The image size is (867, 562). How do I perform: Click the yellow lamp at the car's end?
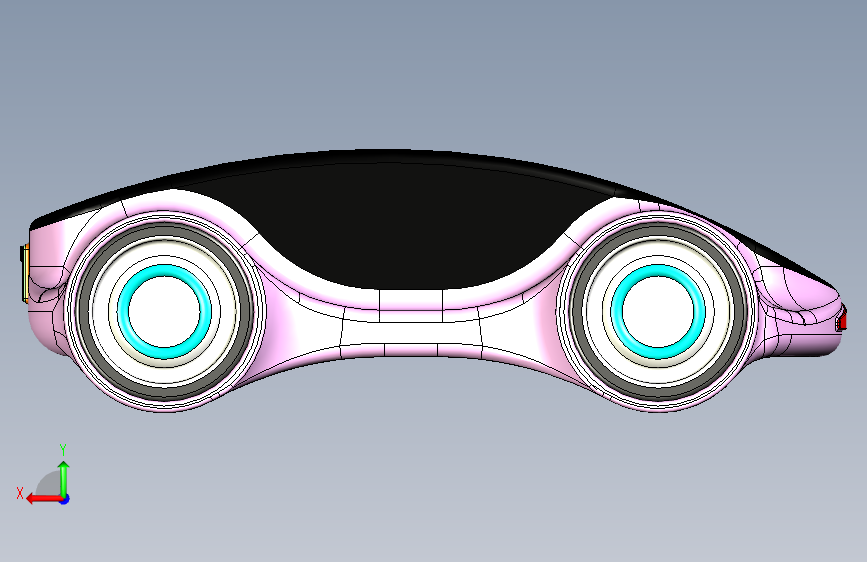pos(25,273)
